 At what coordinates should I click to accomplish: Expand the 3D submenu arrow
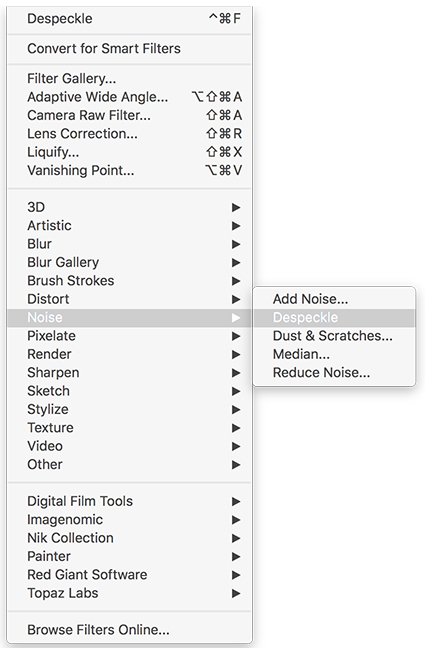click(x=236, y=207)
